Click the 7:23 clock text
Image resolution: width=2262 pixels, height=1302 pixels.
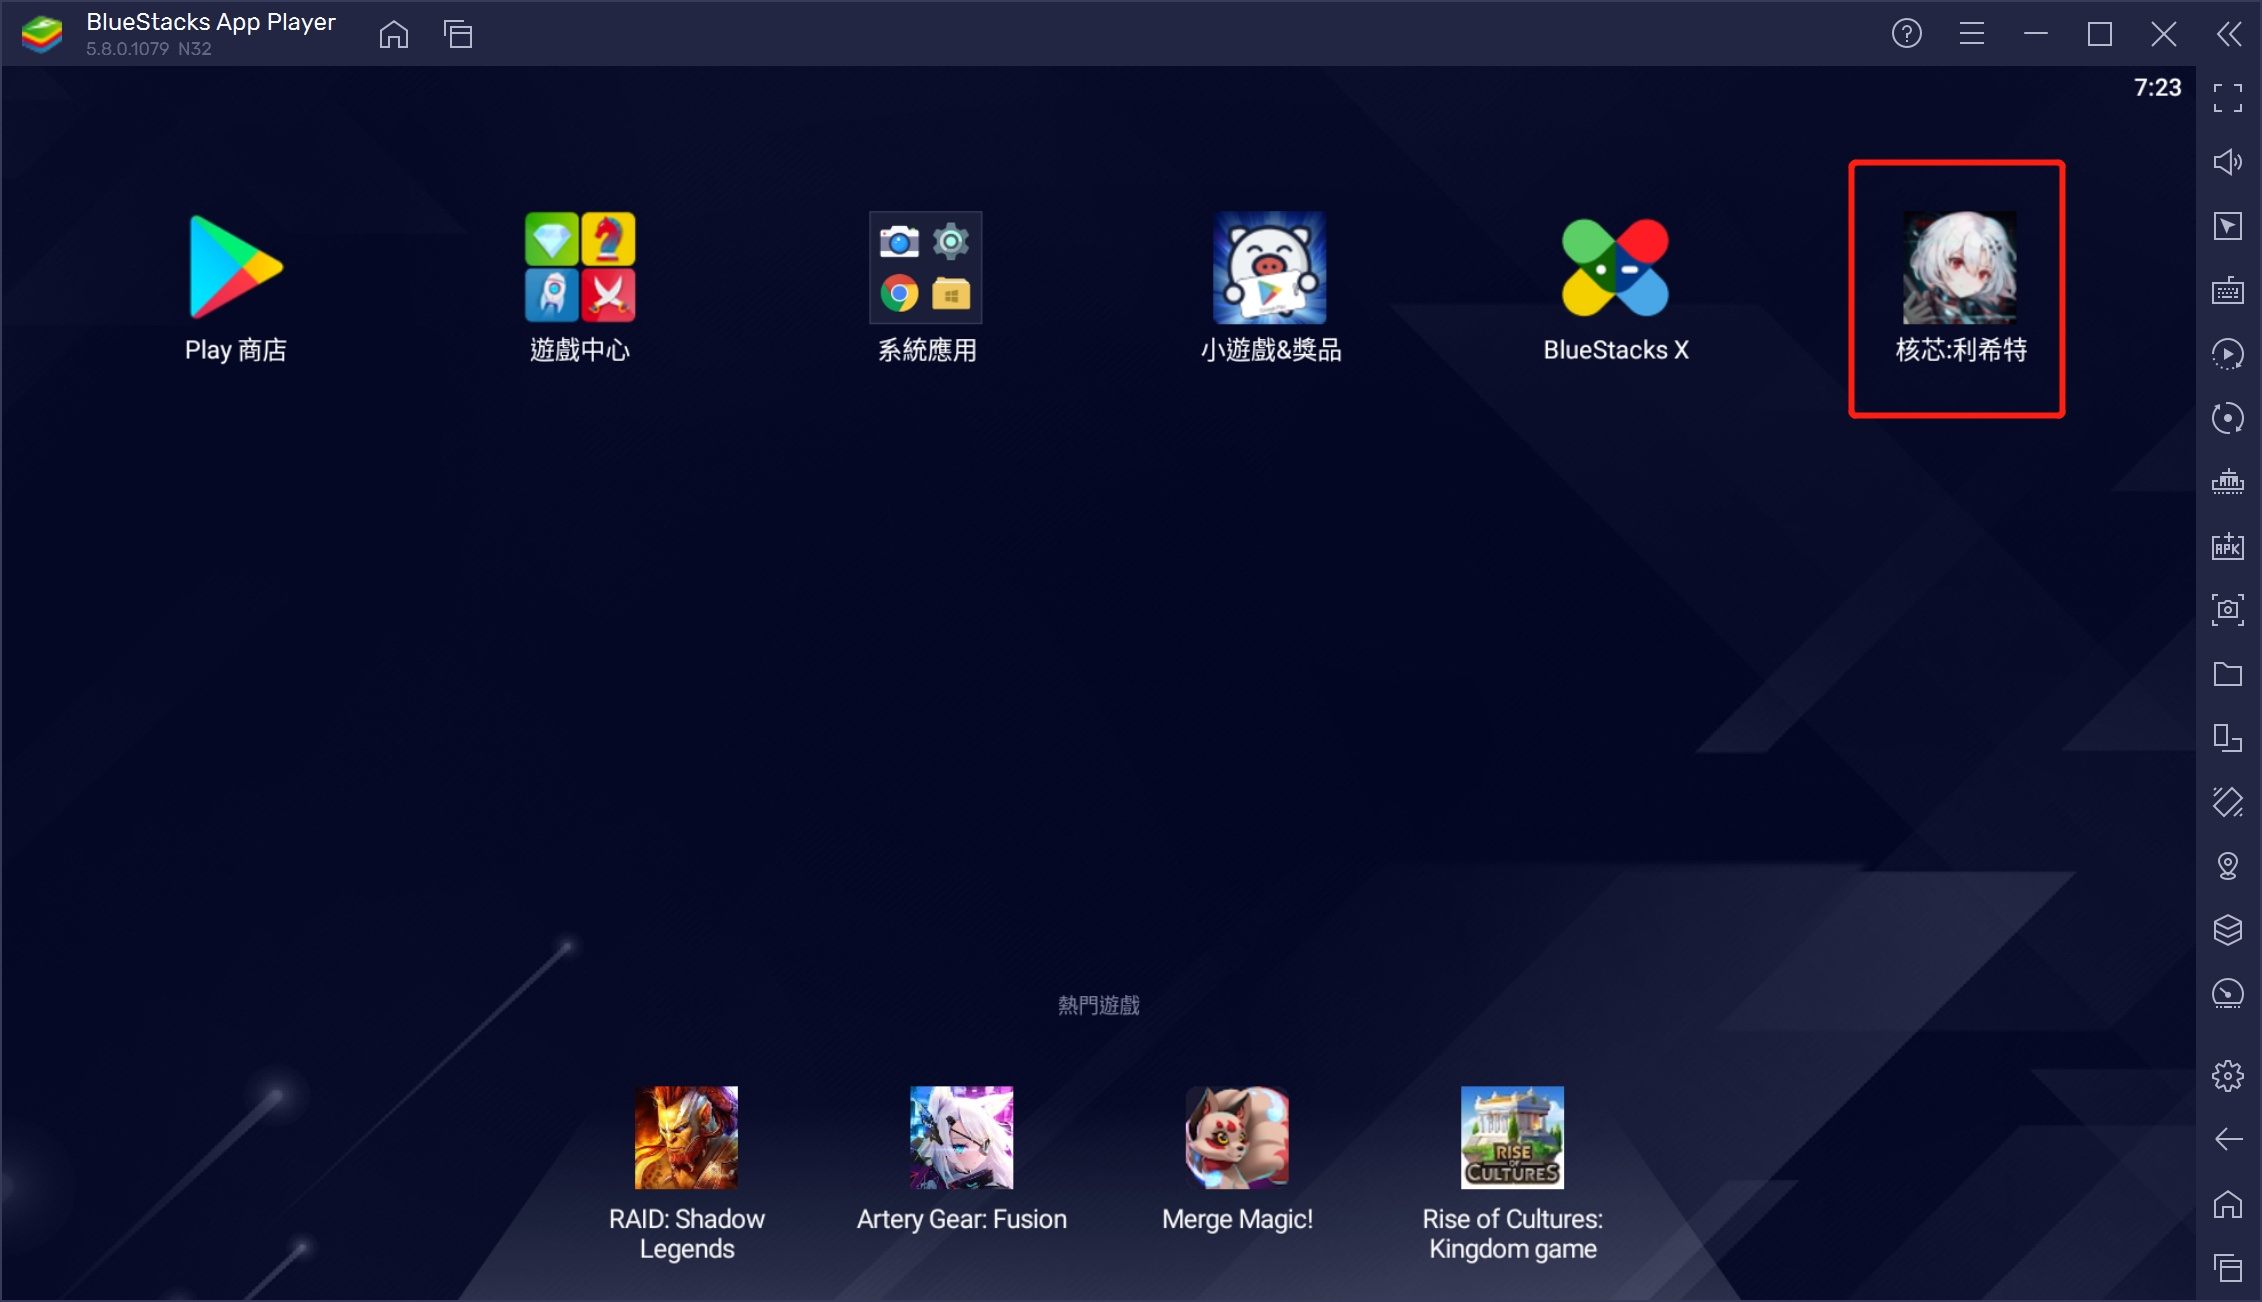coord(2158,88)
